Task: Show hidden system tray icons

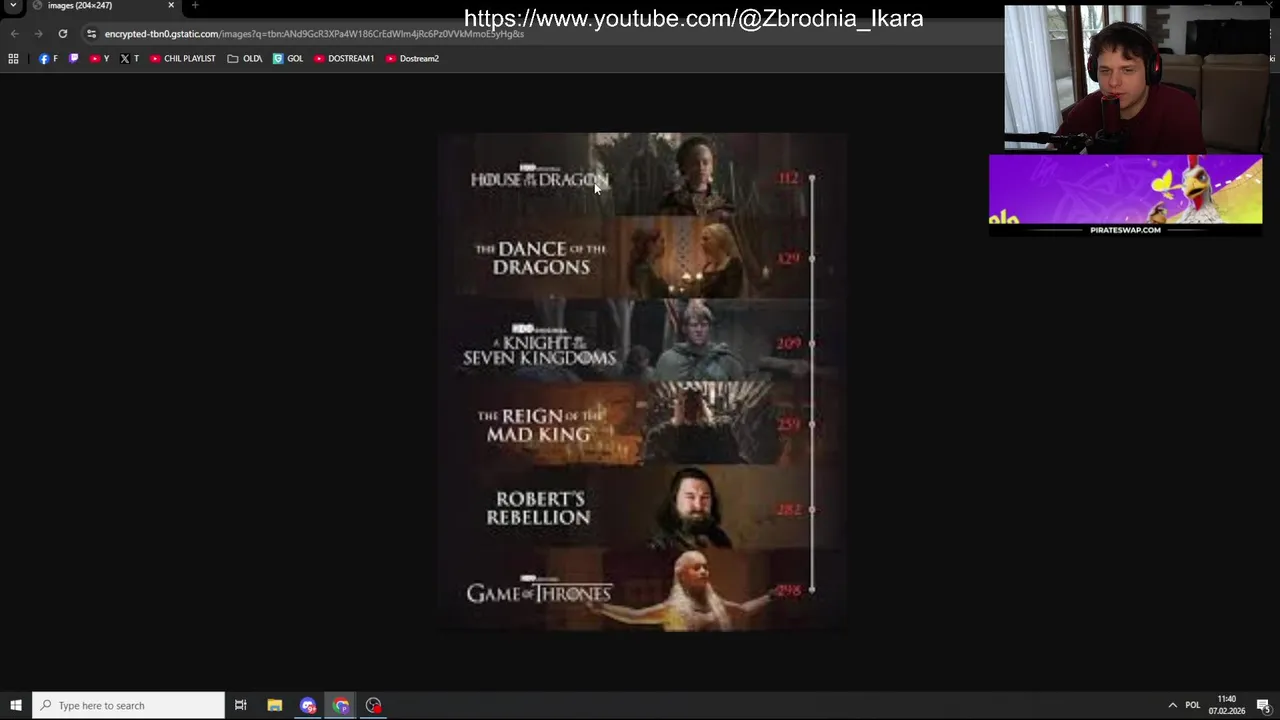Action: tap(1172, 705)
